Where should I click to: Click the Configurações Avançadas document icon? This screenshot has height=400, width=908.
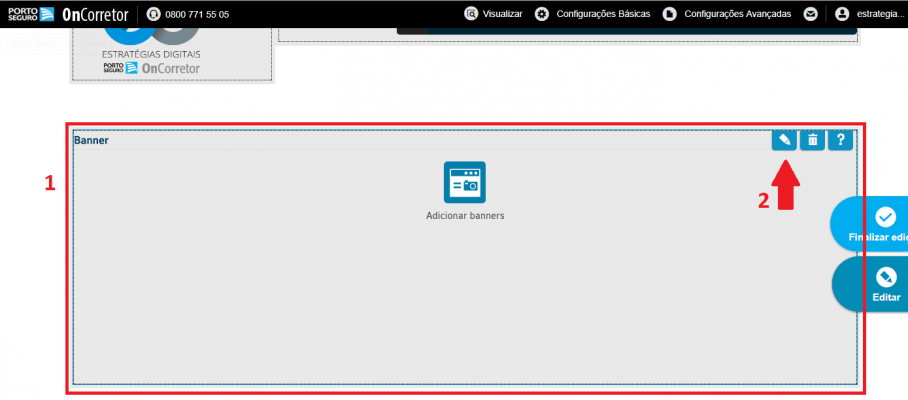(669, 14)
